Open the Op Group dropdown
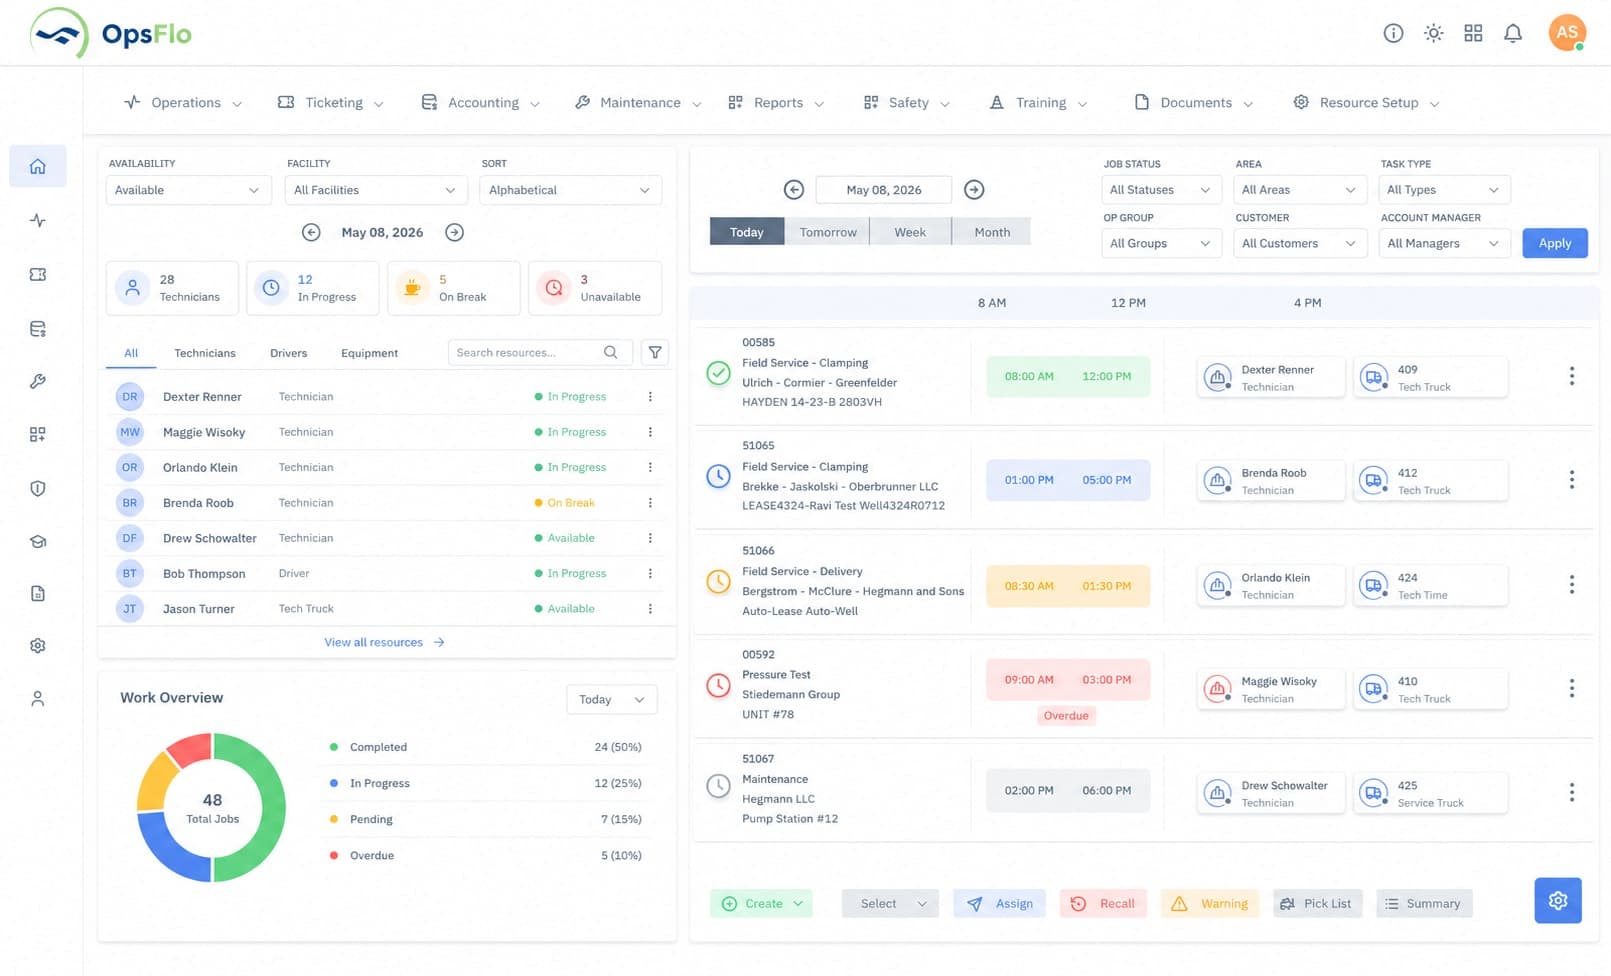 [x=1161, y=243]
